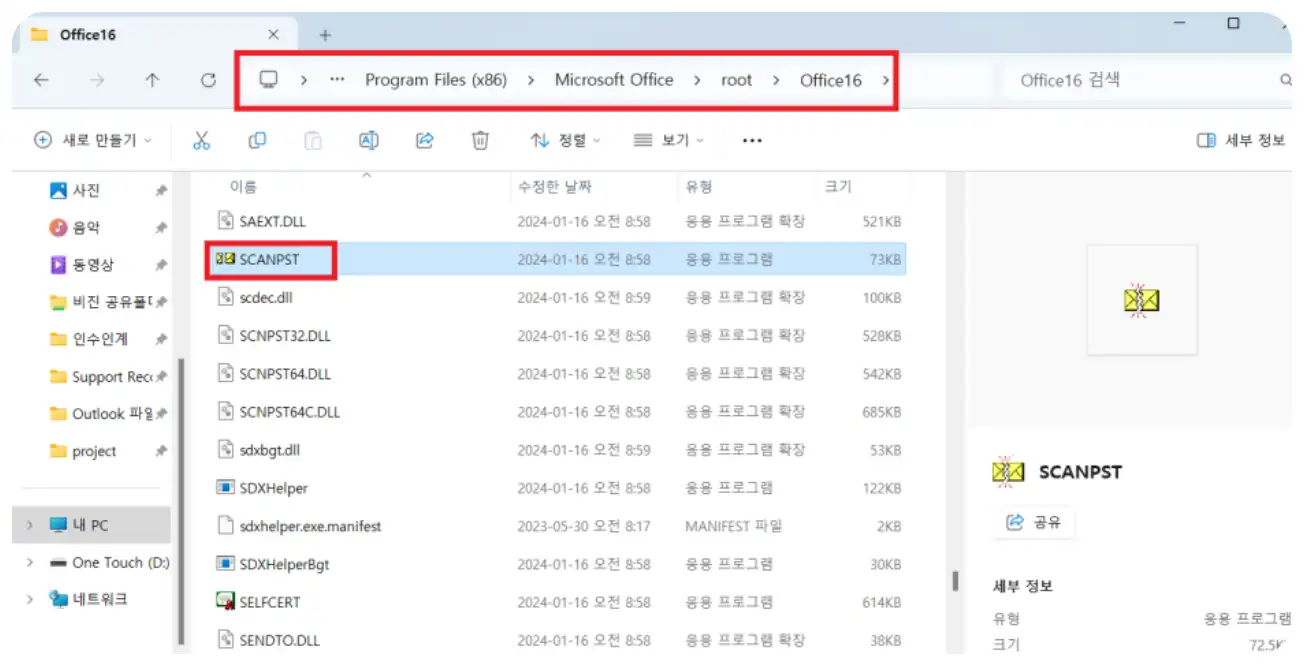Refresh the Office16 folder view

coord(208,81)
